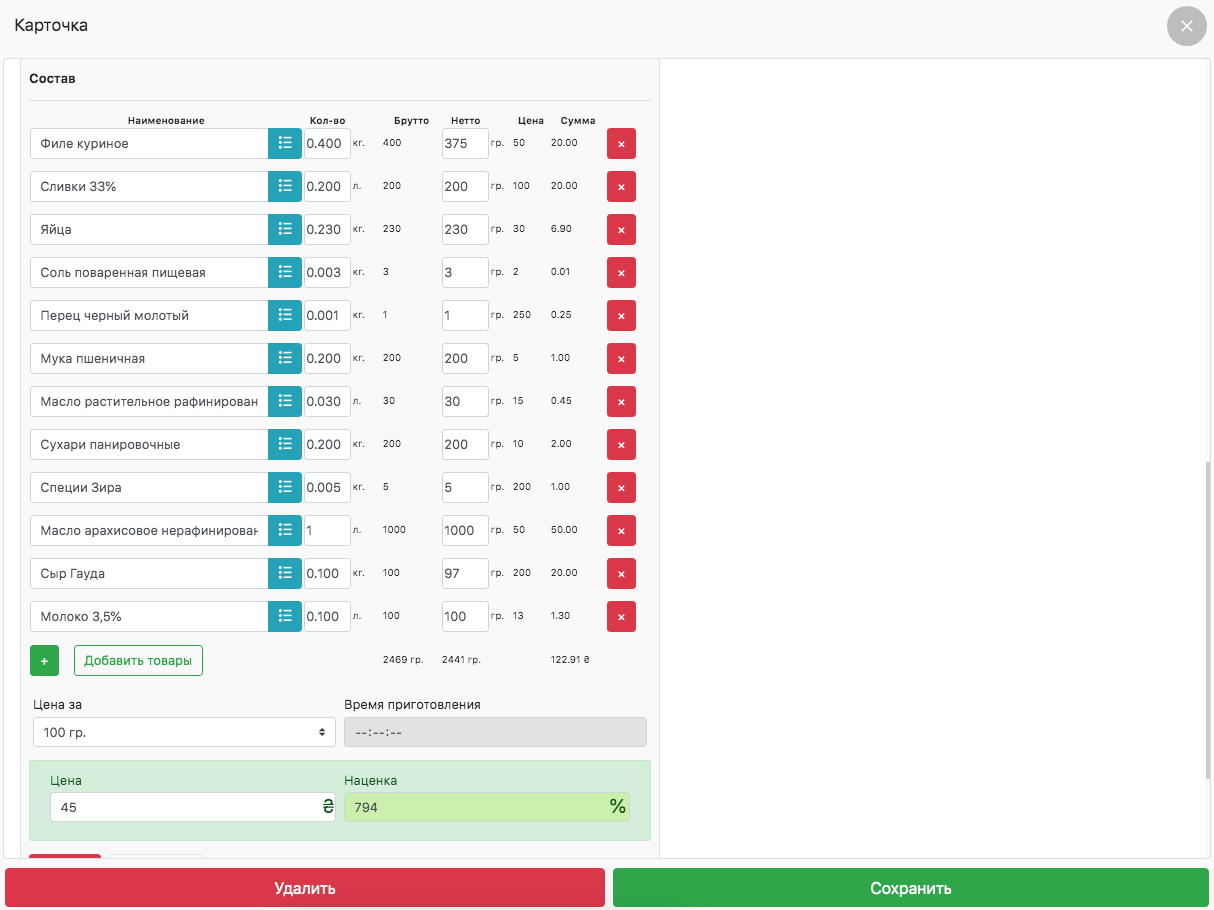This screenshot has width=1214, height=910.
Task: Edit quantity field for Масло арахисовое
Action: click(x=327, y=530)
